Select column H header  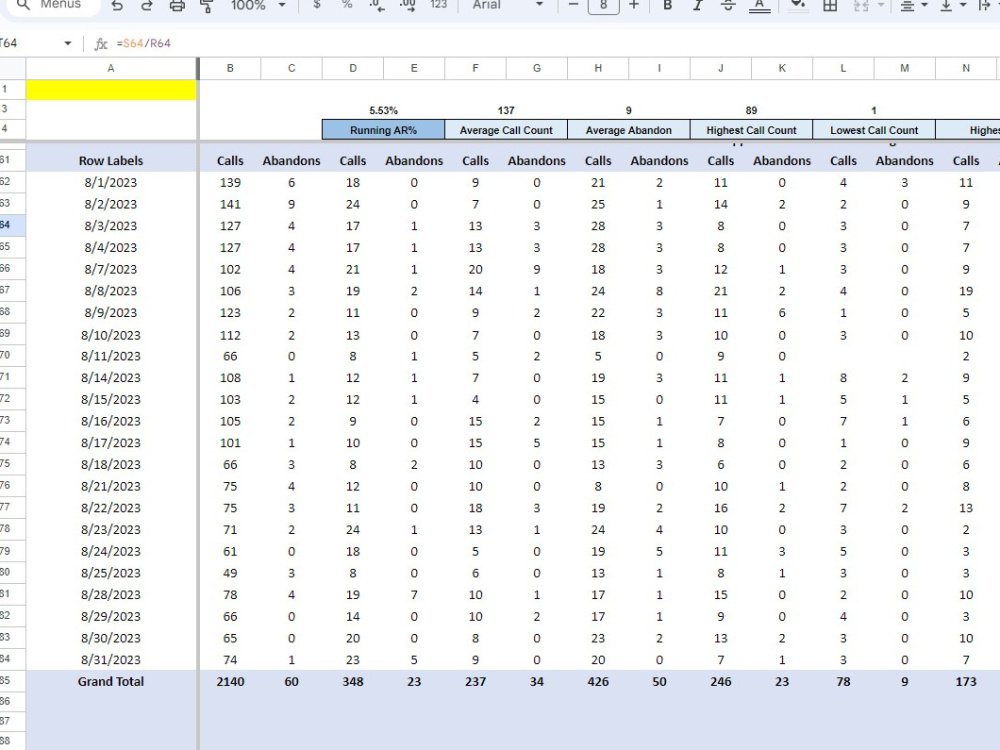[x=598, y=68]
